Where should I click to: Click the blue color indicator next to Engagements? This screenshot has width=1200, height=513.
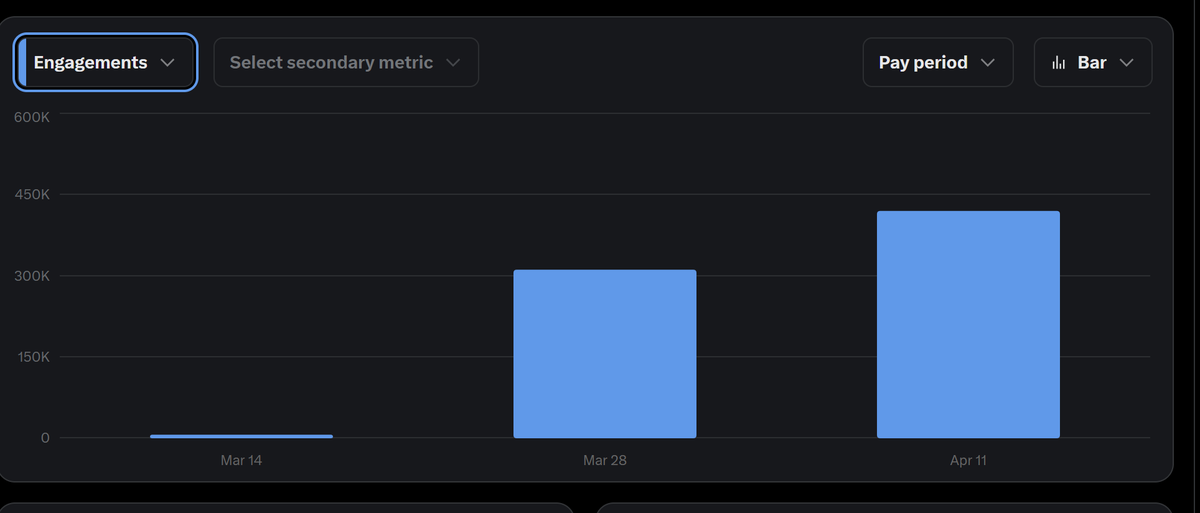pyautogui.click(x=23, y=62)
